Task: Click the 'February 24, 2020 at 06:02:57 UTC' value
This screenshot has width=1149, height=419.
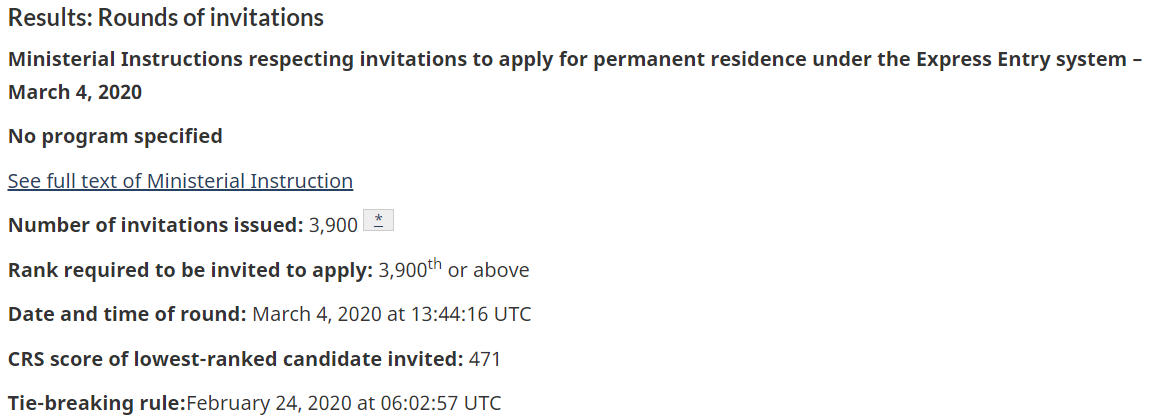Action: [x=344, y=404]
